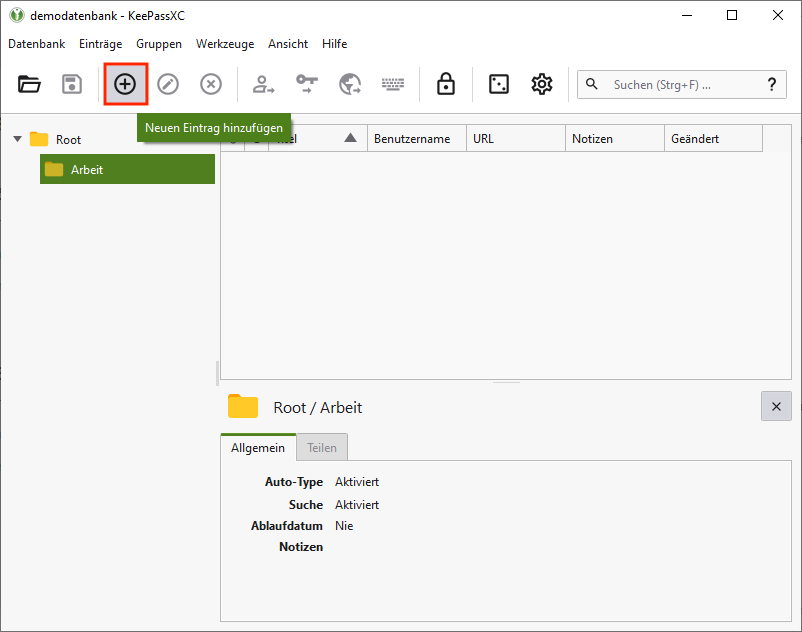This screenshot has height=632, width=802.
Task: Click the delete entry X icon
Action: (211, 85)
